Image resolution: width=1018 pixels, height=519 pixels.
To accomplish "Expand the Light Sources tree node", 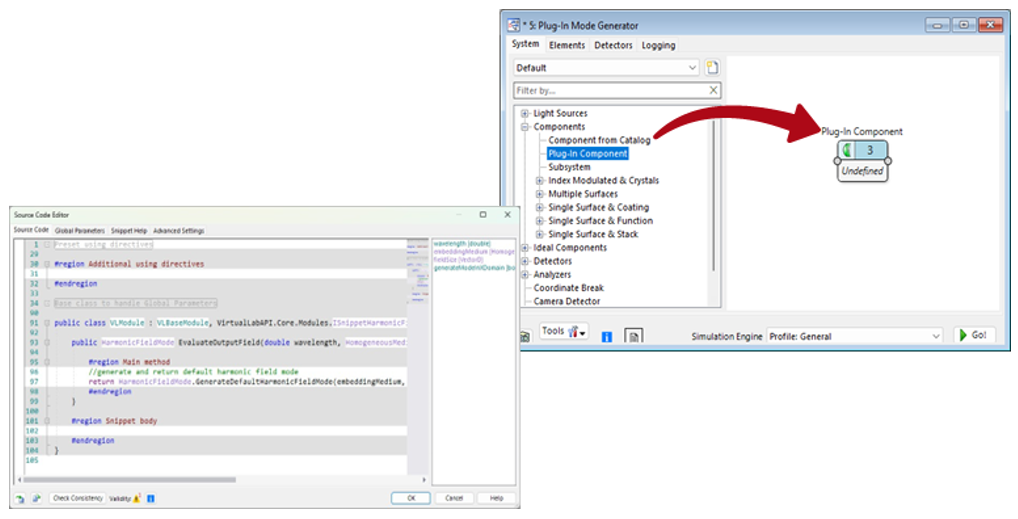I will [x=525, y=114].
